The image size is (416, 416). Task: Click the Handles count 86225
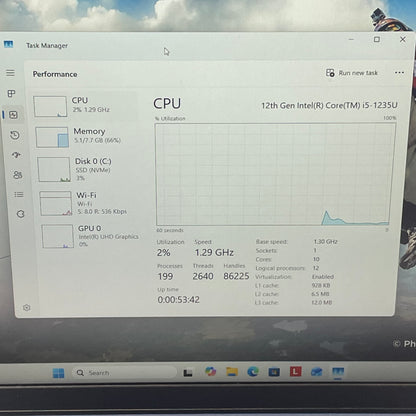[x=236, y=276]
